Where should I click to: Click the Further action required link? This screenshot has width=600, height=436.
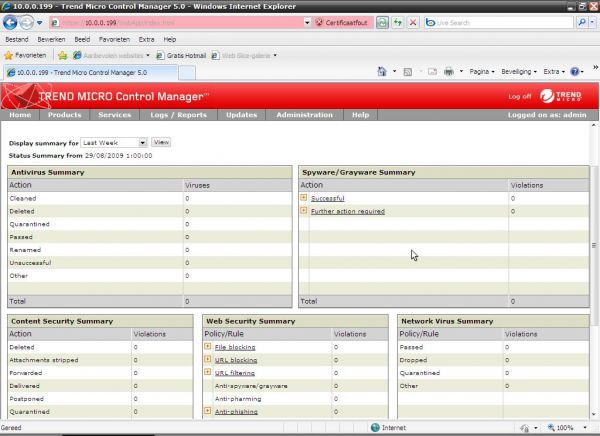click(x=348, y=211)
